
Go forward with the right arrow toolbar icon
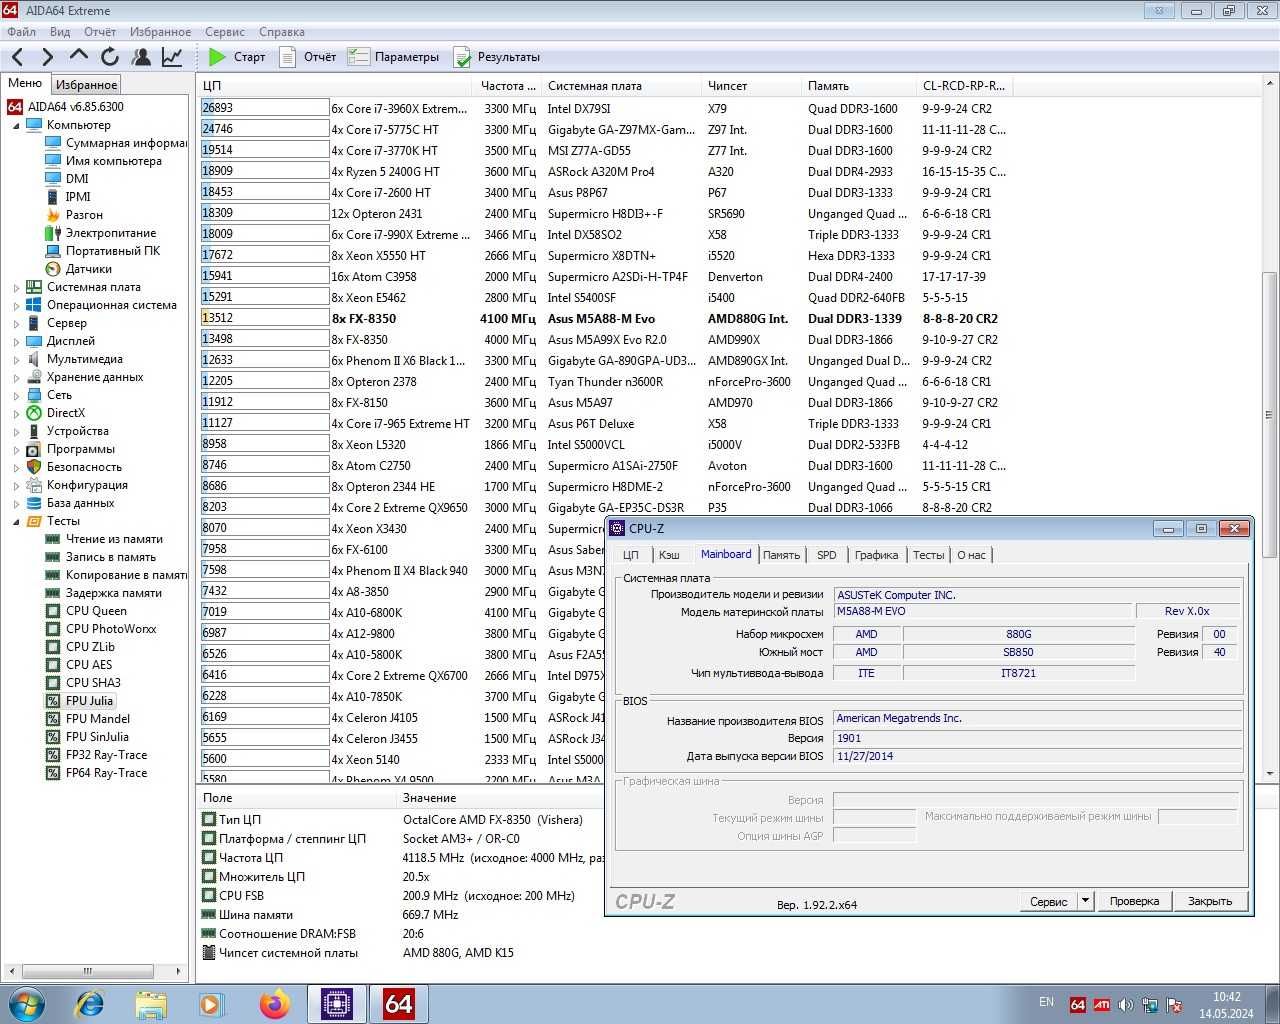point(47,57)
